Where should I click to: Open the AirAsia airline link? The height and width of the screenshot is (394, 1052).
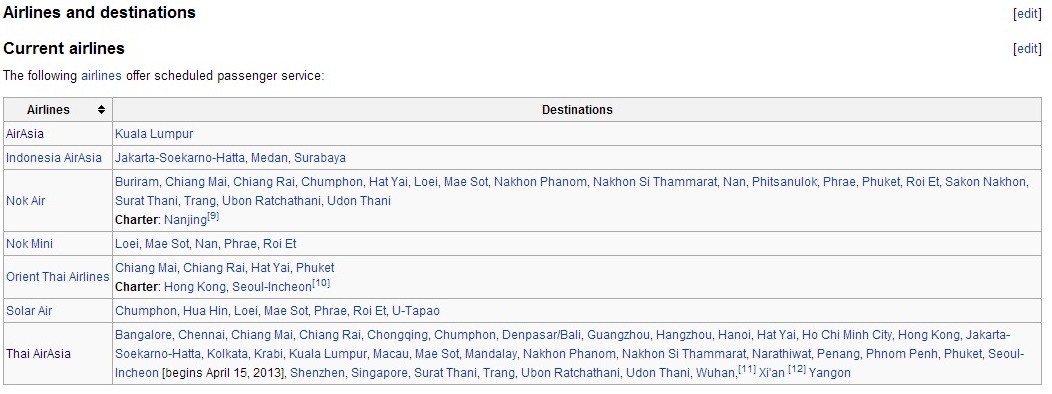[x=25, y=134]
